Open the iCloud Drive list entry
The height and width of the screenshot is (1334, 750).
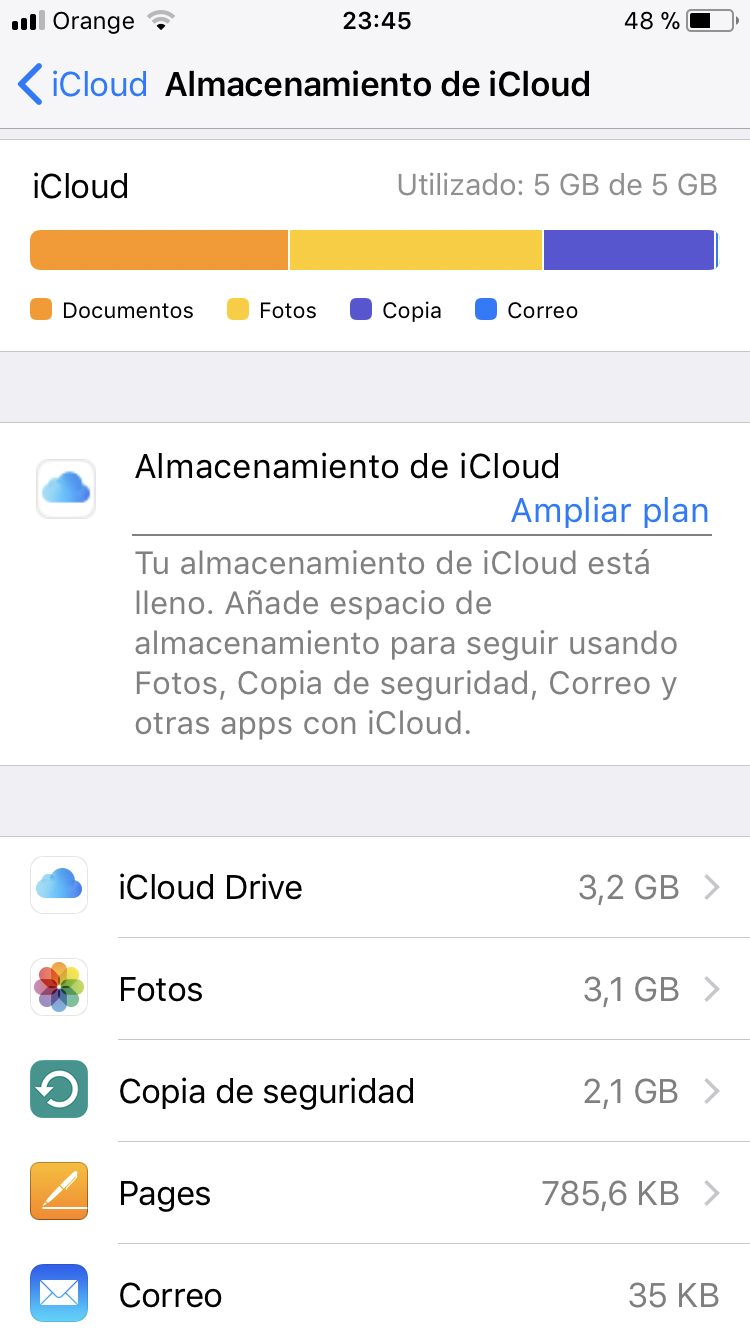[210, 887]
